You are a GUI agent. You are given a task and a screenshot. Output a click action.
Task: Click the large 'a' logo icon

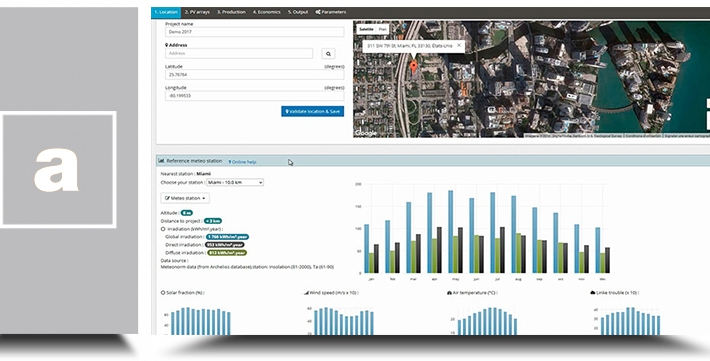pos(58,169)
